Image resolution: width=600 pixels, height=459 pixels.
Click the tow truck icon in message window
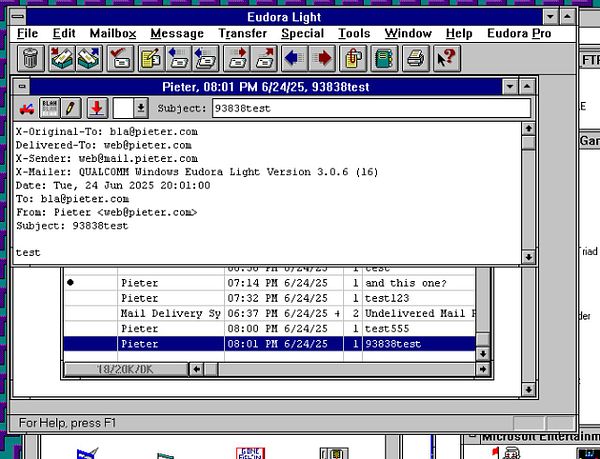pyautogui.click(x=27, y=108)
